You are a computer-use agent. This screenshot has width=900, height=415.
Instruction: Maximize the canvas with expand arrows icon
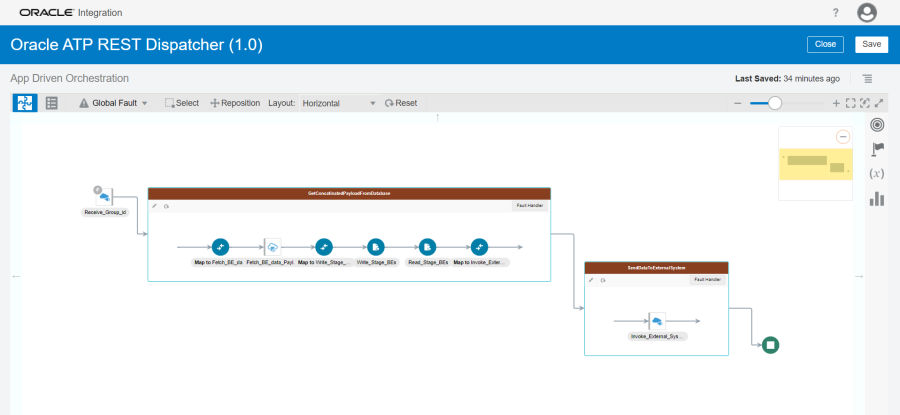(878, 103)
